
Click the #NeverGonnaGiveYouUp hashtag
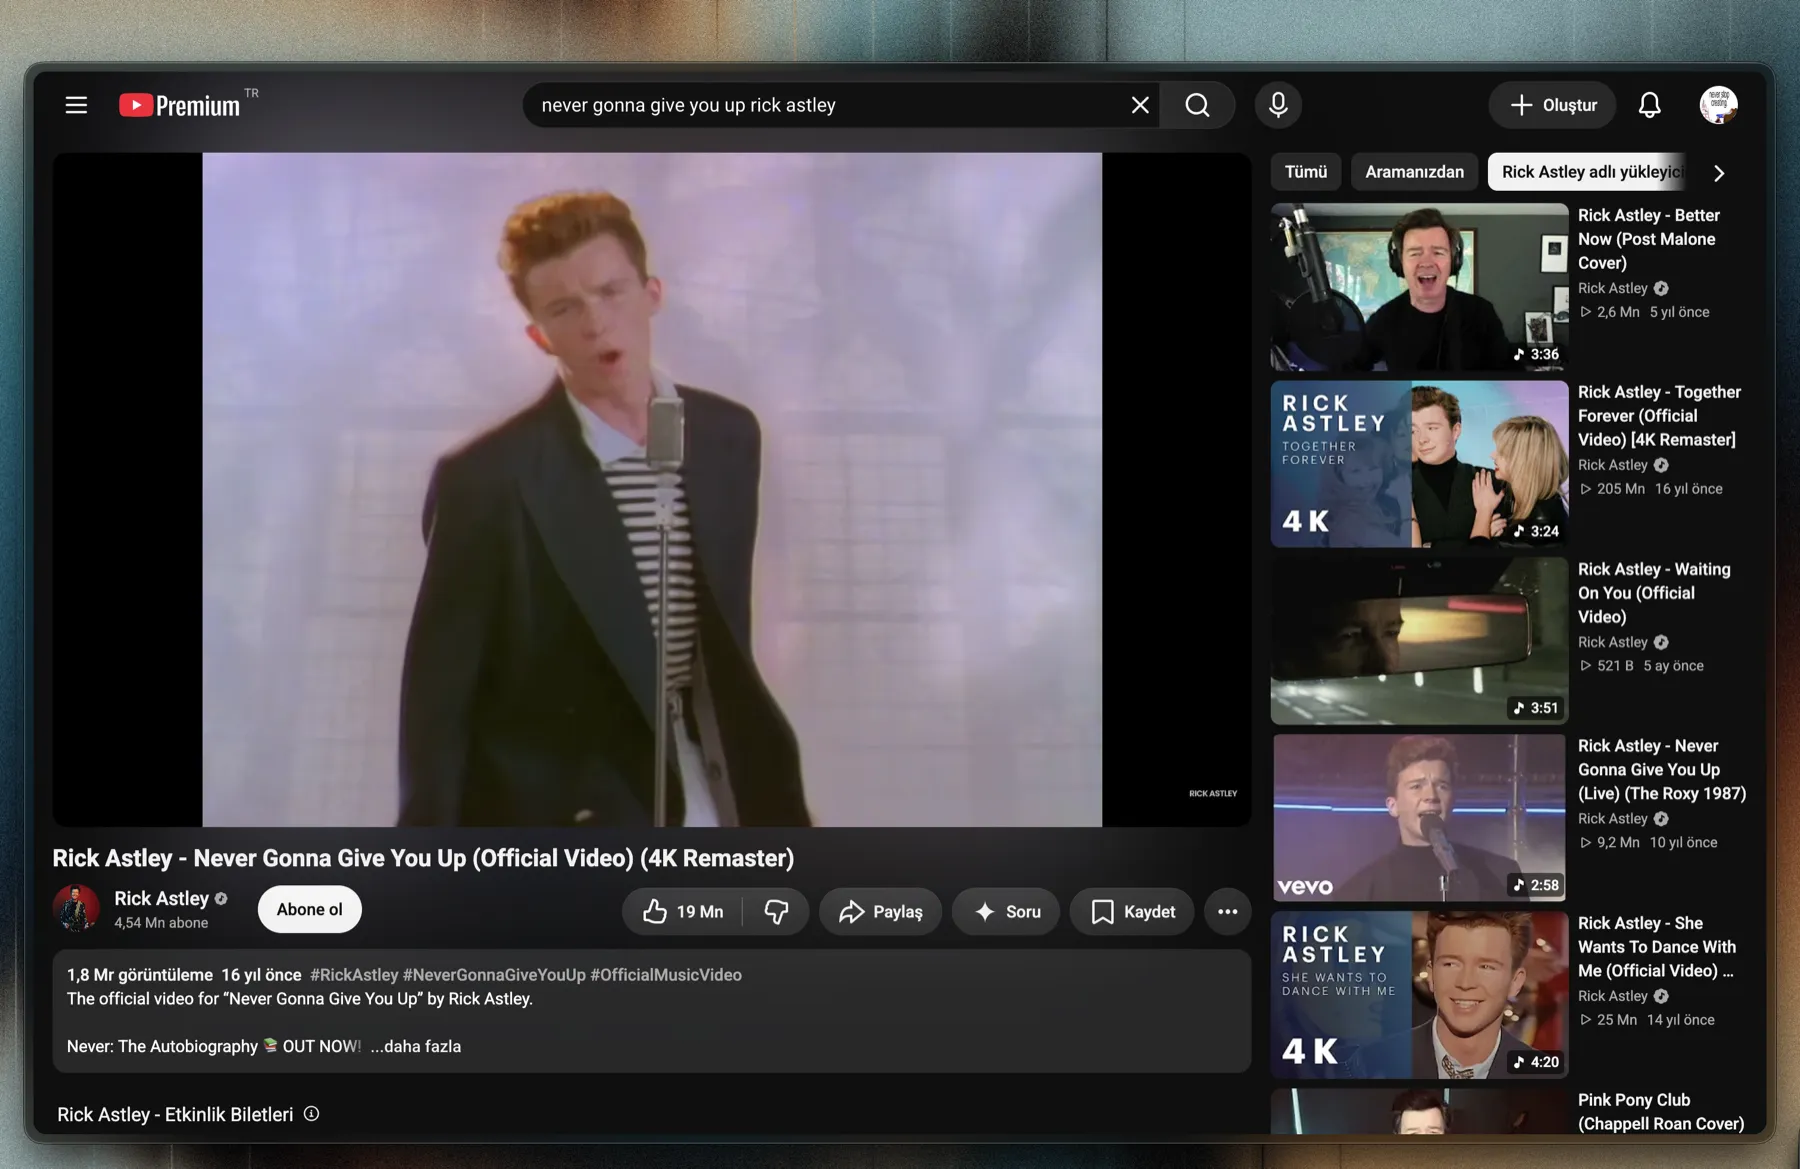point(494,974)
